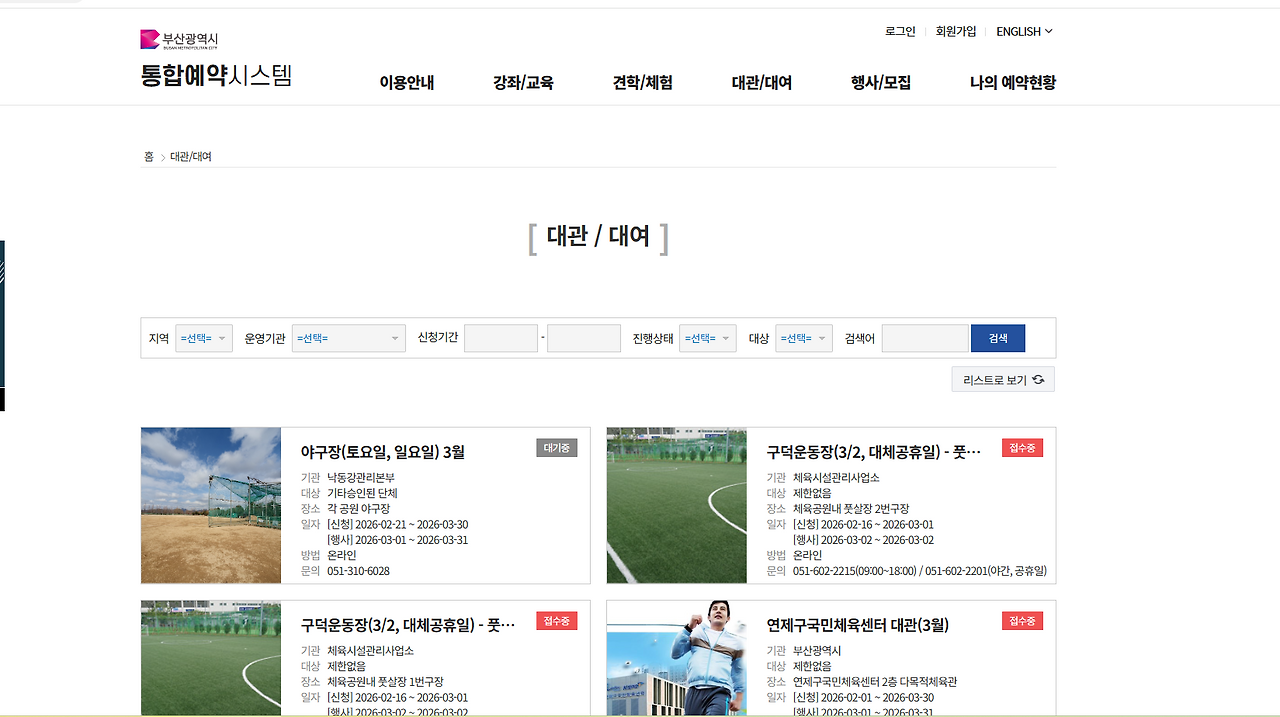This screenshot has height=717, width=1280.
Task: Click the 대관 / 대여 page heading
Action: 599,237
